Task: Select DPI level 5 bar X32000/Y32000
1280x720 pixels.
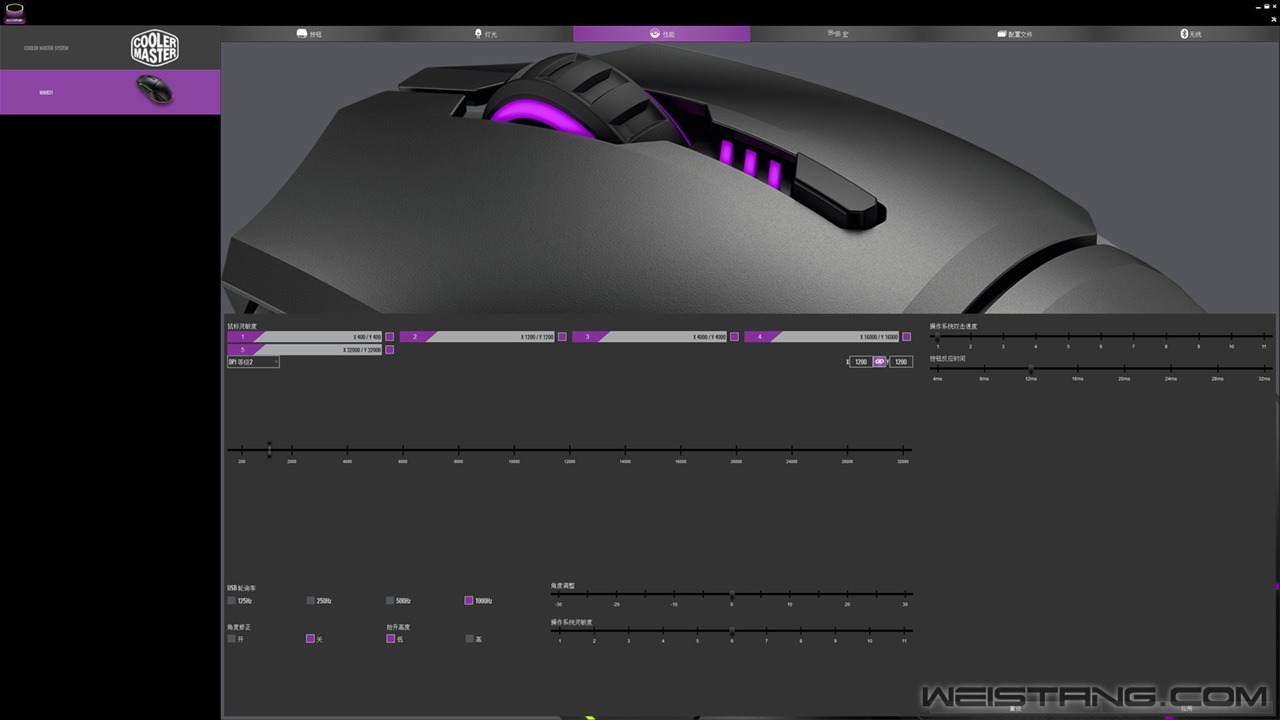Action: (305, 350)
